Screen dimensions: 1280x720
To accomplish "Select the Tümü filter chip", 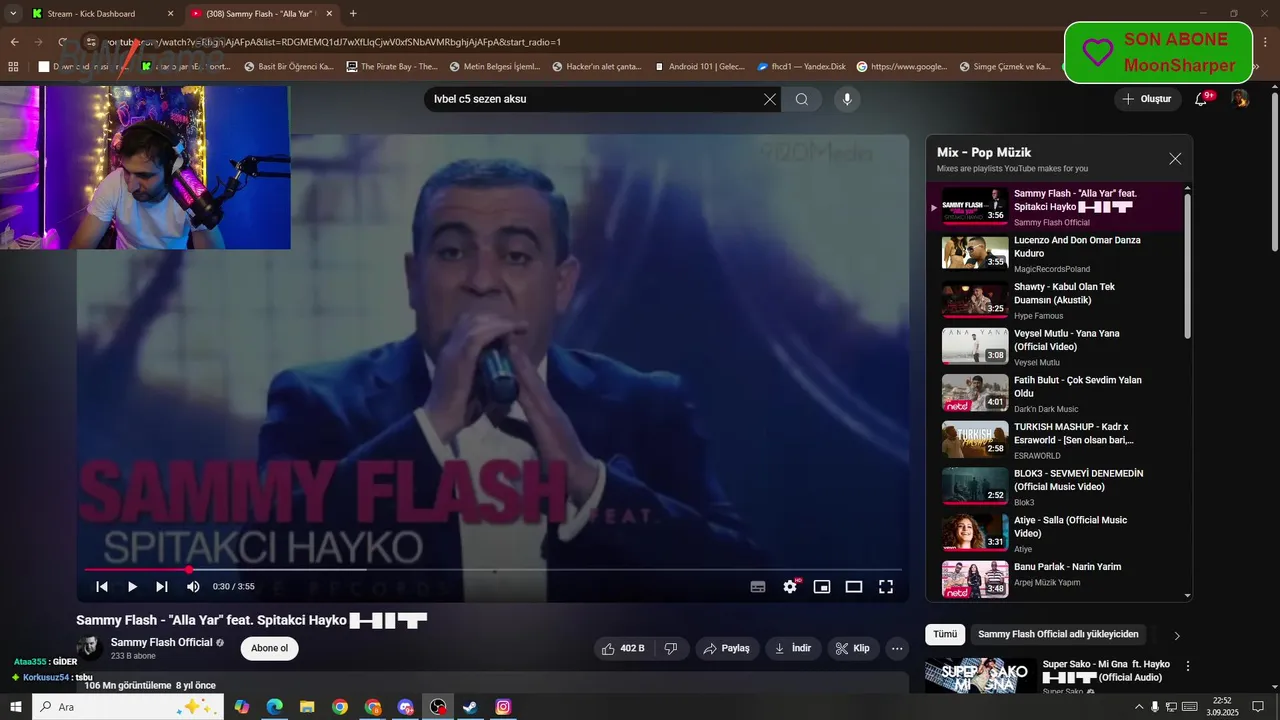I will [945, 634].
